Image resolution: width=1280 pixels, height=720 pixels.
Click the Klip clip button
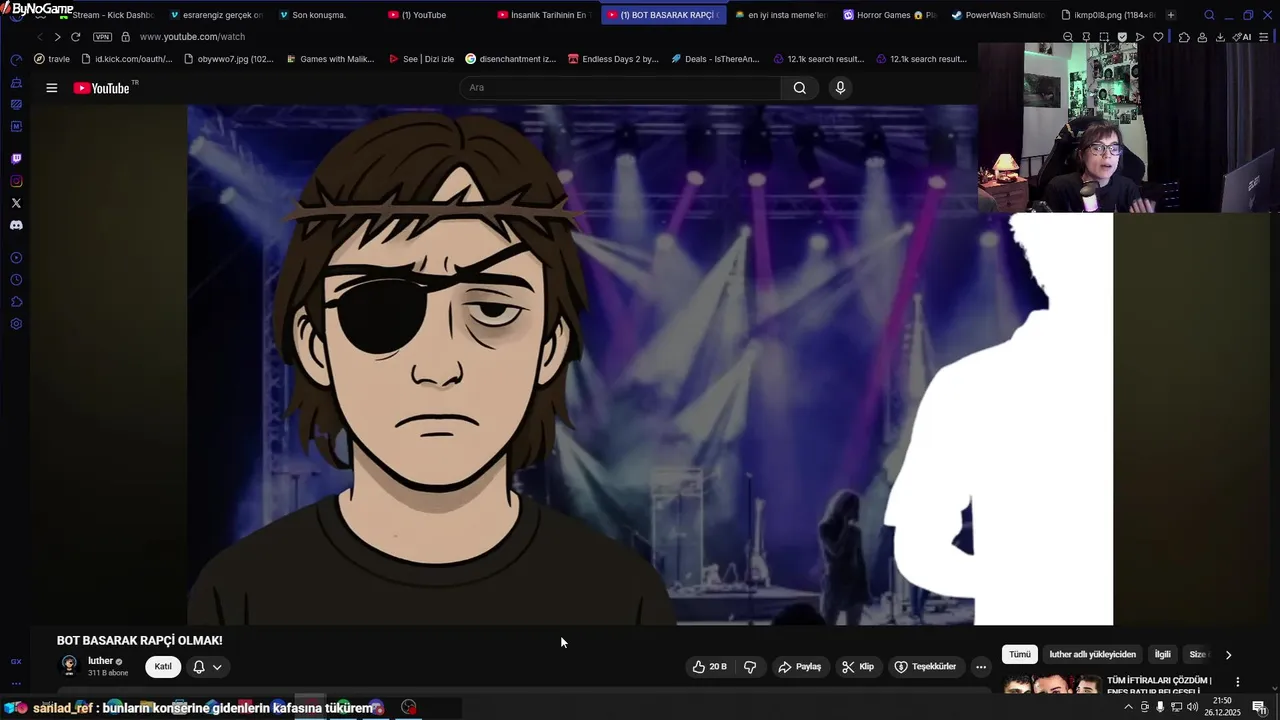(x=858, y=667)
